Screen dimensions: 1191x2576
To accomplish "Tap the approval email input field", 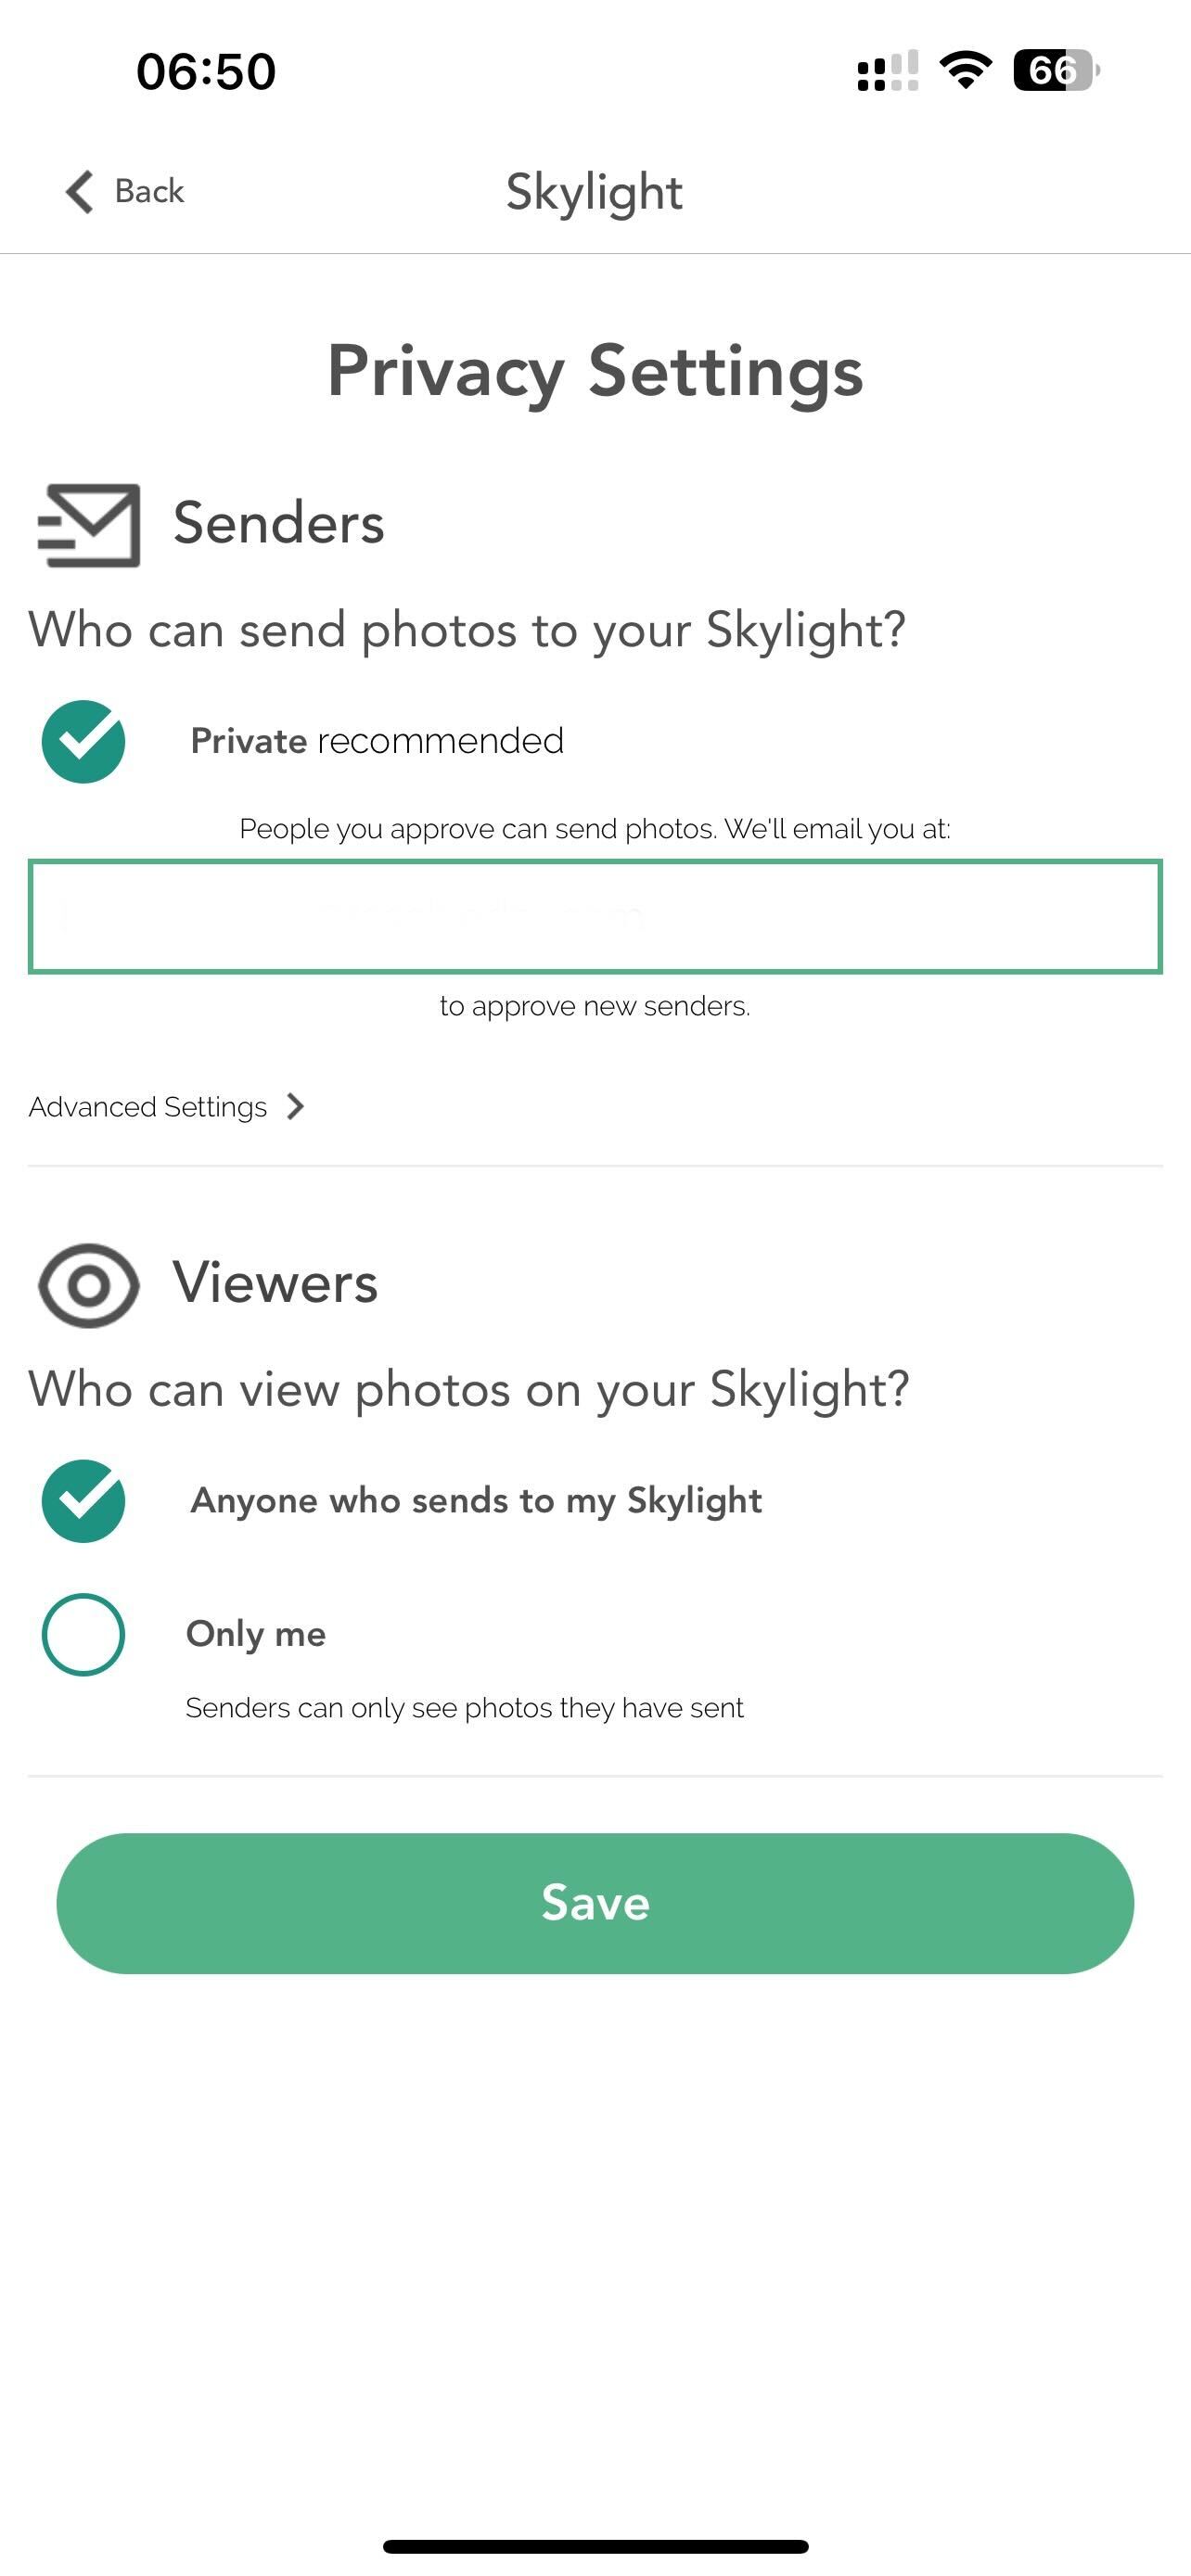I will [x=595, y=916].
